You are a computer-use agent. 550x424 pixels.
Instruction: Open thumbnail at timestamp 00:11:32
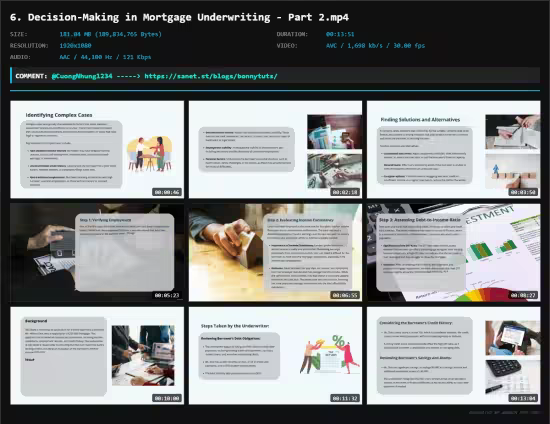point(275,356)
